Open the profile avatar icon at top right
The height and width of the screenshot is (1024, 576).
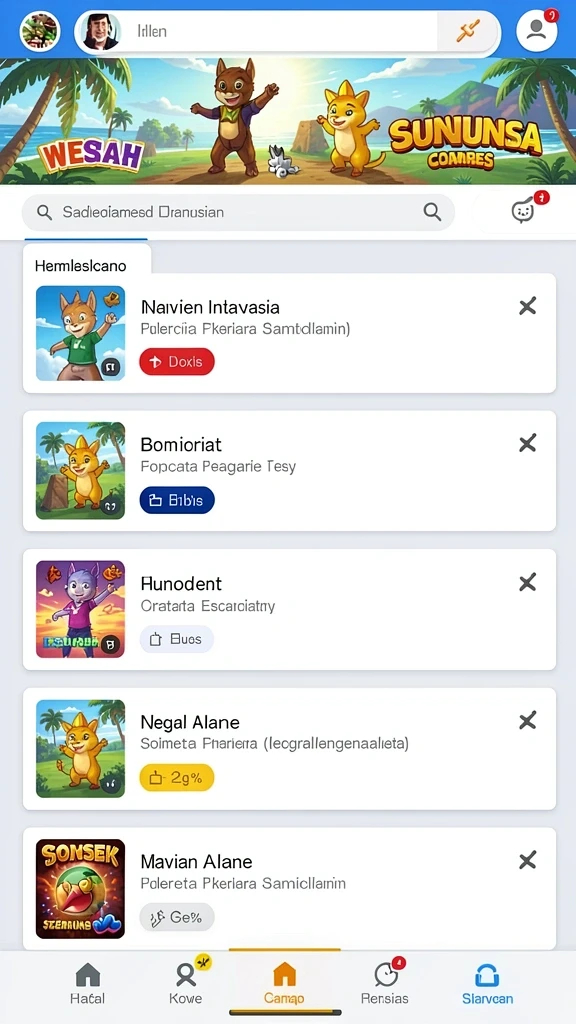[x=537, y=31]
